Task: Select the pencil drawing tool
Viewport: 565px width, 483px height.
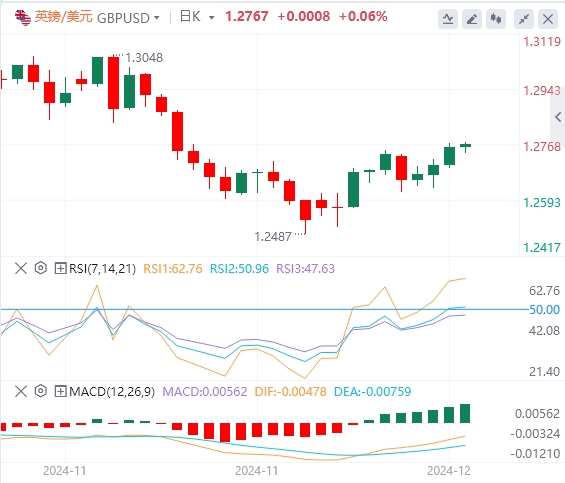Action: (472, 19)
